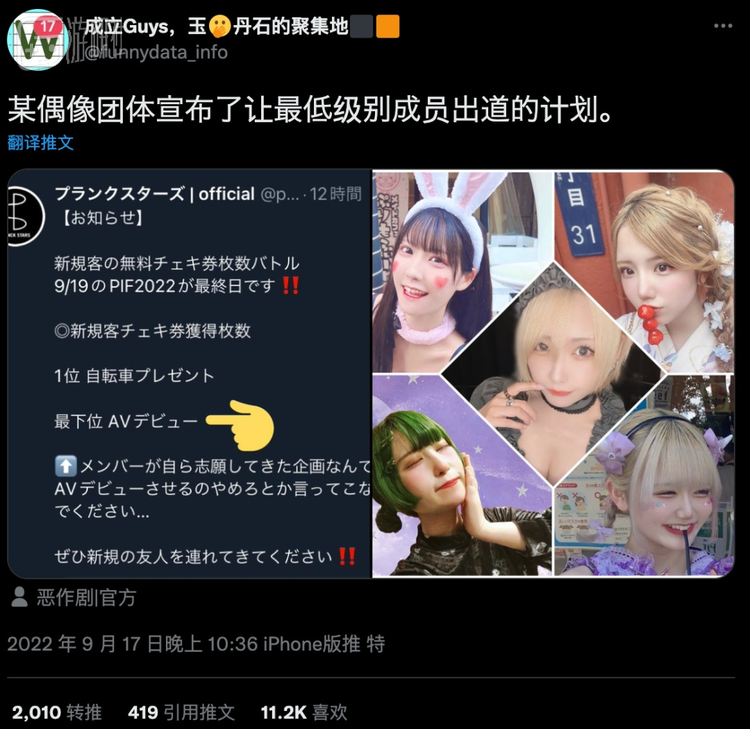Click the blue up-arrow emoji in quoted text

click(66, 466)
